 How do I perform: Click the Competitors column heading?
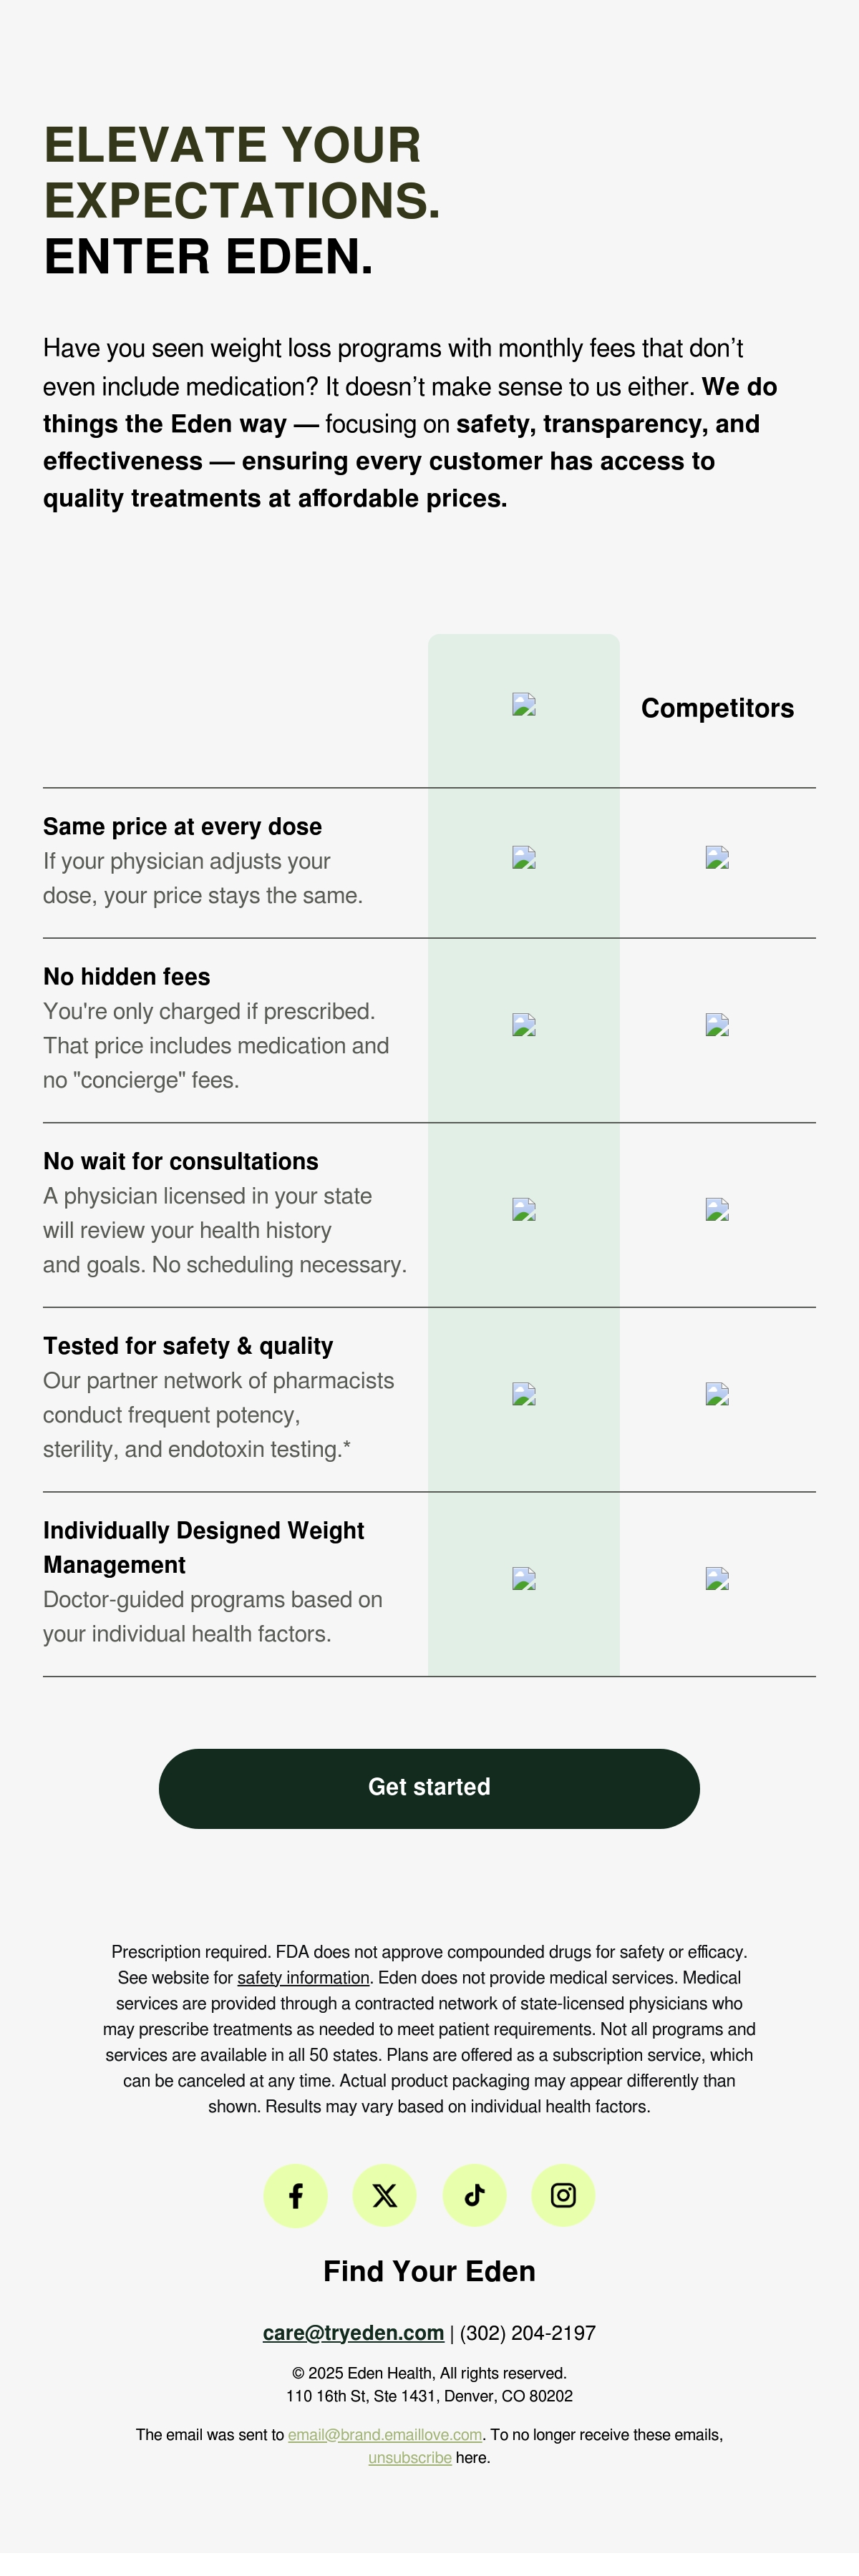pyautogui.click(x=717, y=708)
